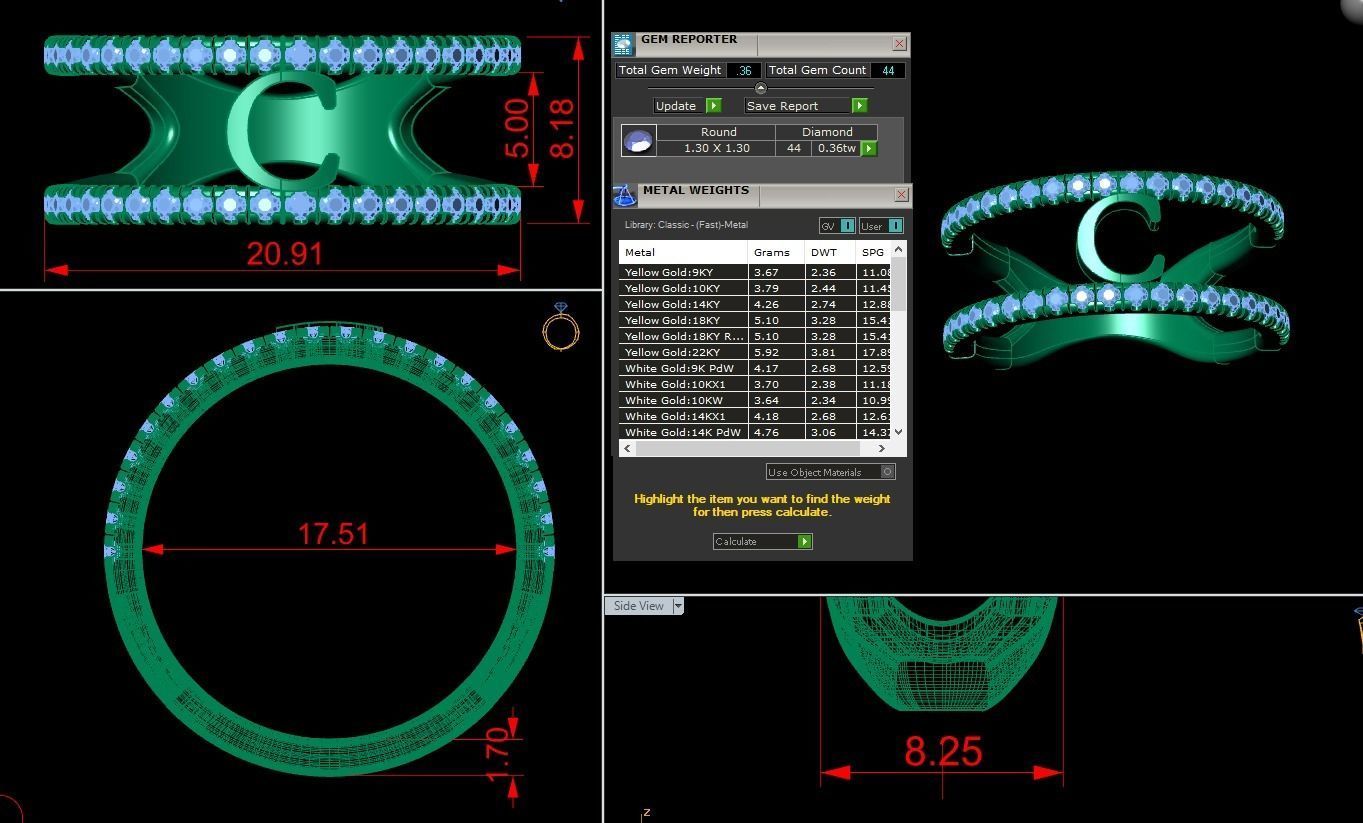Sort by the Metal column header
The image size is (1363, 823).
point(683,252)
